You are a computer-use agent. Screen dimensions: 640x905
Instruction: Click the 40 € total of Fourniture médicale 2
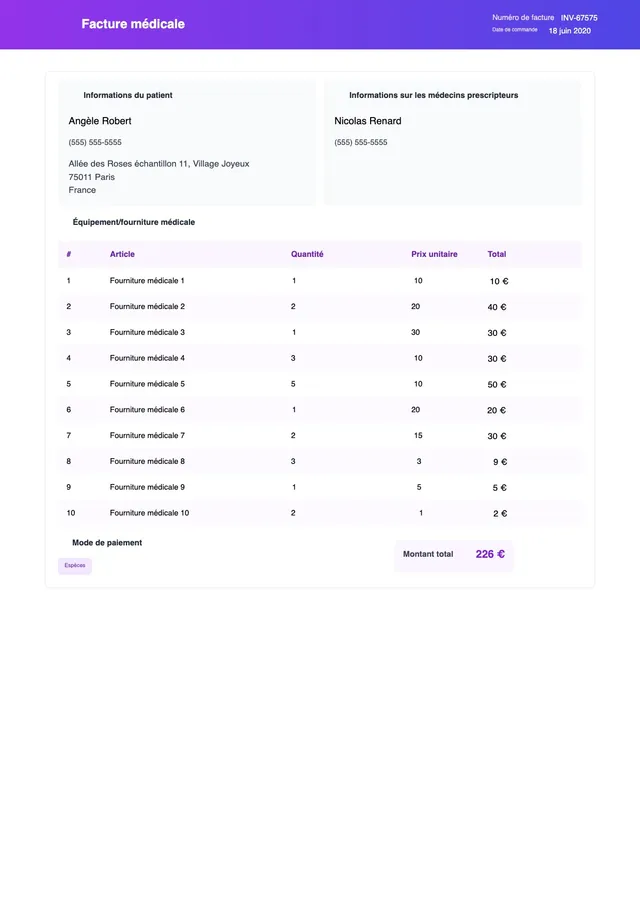(x=497, y=307)
